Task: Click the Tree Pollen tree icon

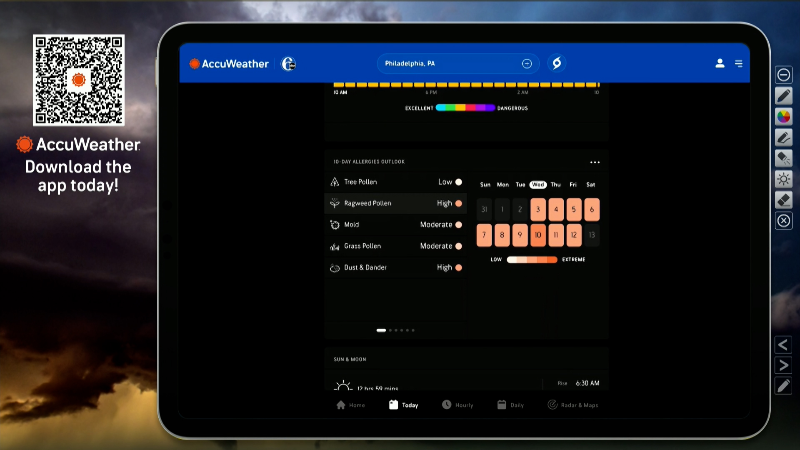Action: point(335,182)
